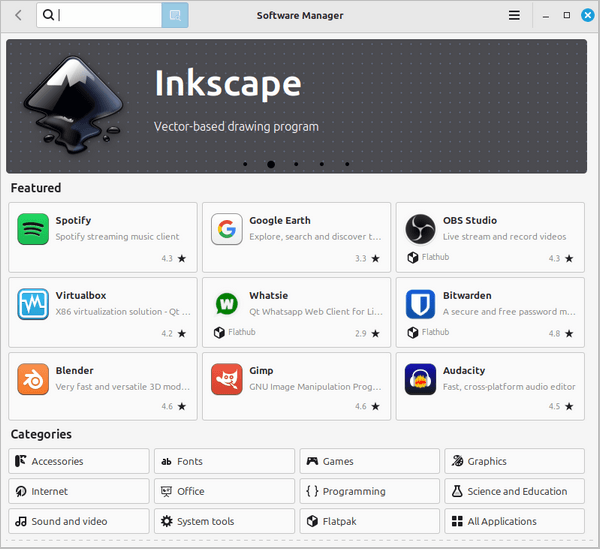Click the Spotify app icon
Screen dimensions: 600x549
[33, 229]
